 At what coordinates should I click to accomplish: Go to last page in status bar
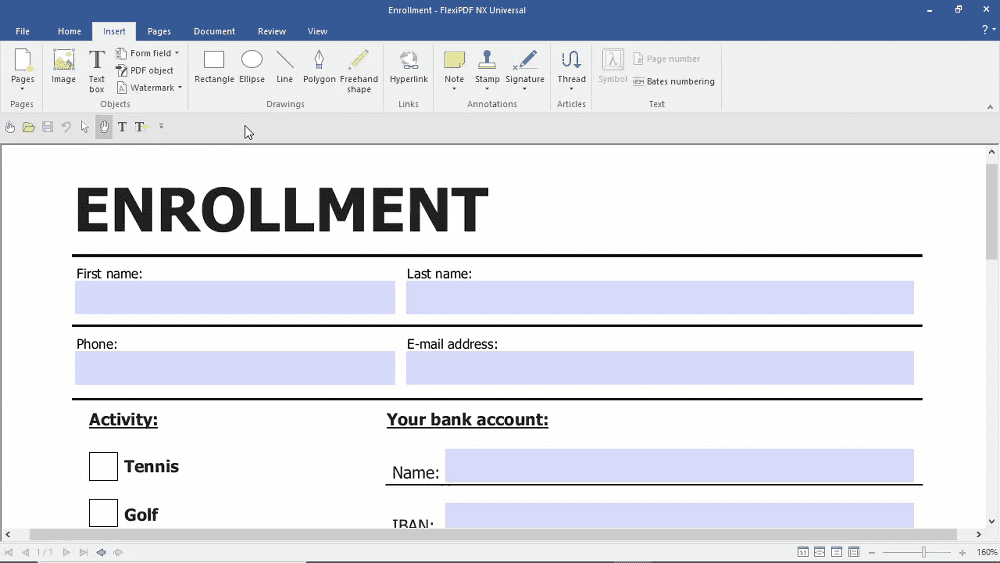(x=84, y=552)
